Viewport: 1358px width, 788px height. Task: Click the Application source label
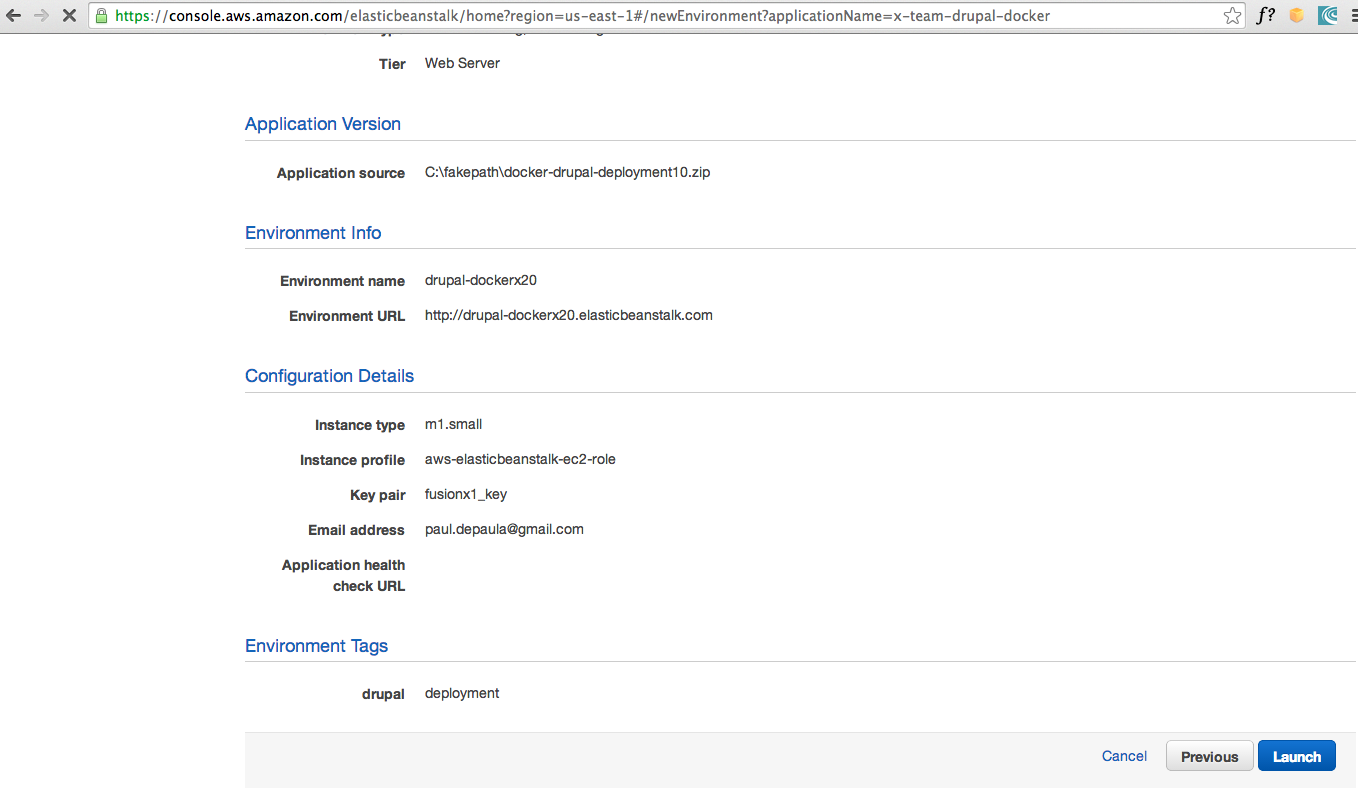(341, 173)
